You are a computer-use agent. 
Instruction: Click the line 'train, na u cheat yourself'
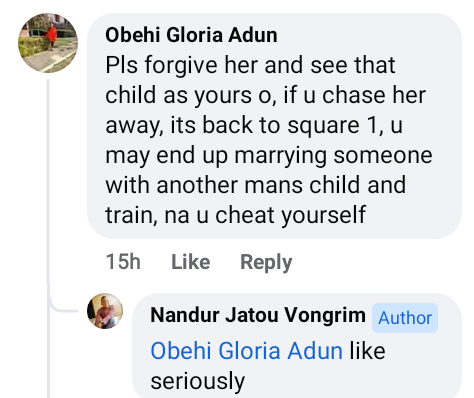236,215
